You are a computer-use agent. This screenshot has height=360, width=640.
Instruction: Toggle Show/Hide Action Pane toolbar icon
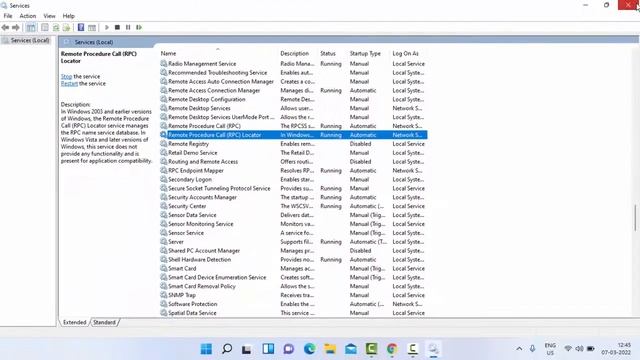coord(92,27)
